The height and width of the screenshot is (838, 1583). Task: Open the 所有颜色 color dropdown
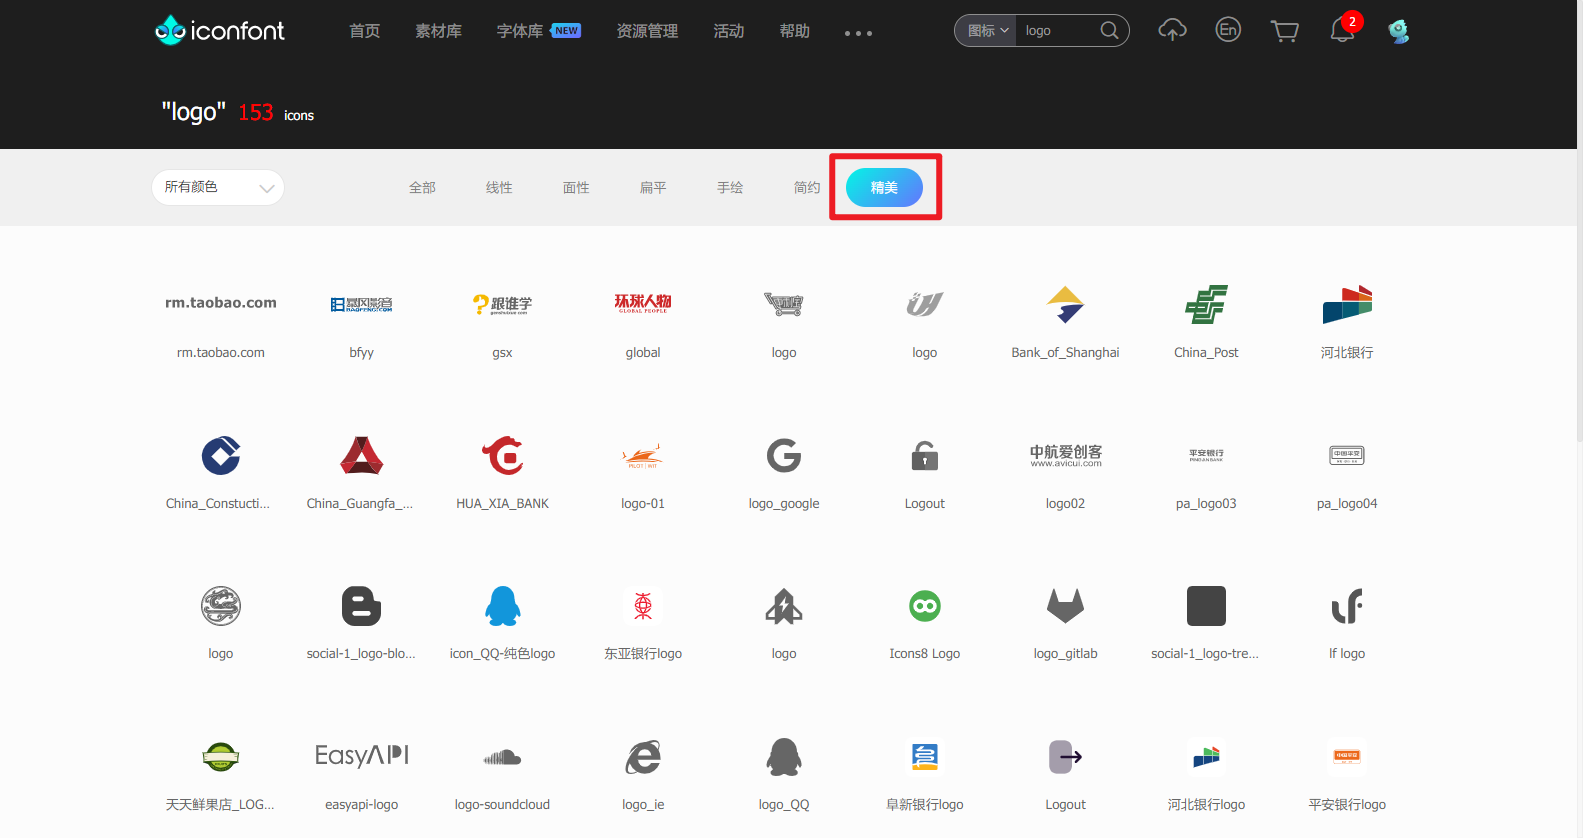click(218, 187)
